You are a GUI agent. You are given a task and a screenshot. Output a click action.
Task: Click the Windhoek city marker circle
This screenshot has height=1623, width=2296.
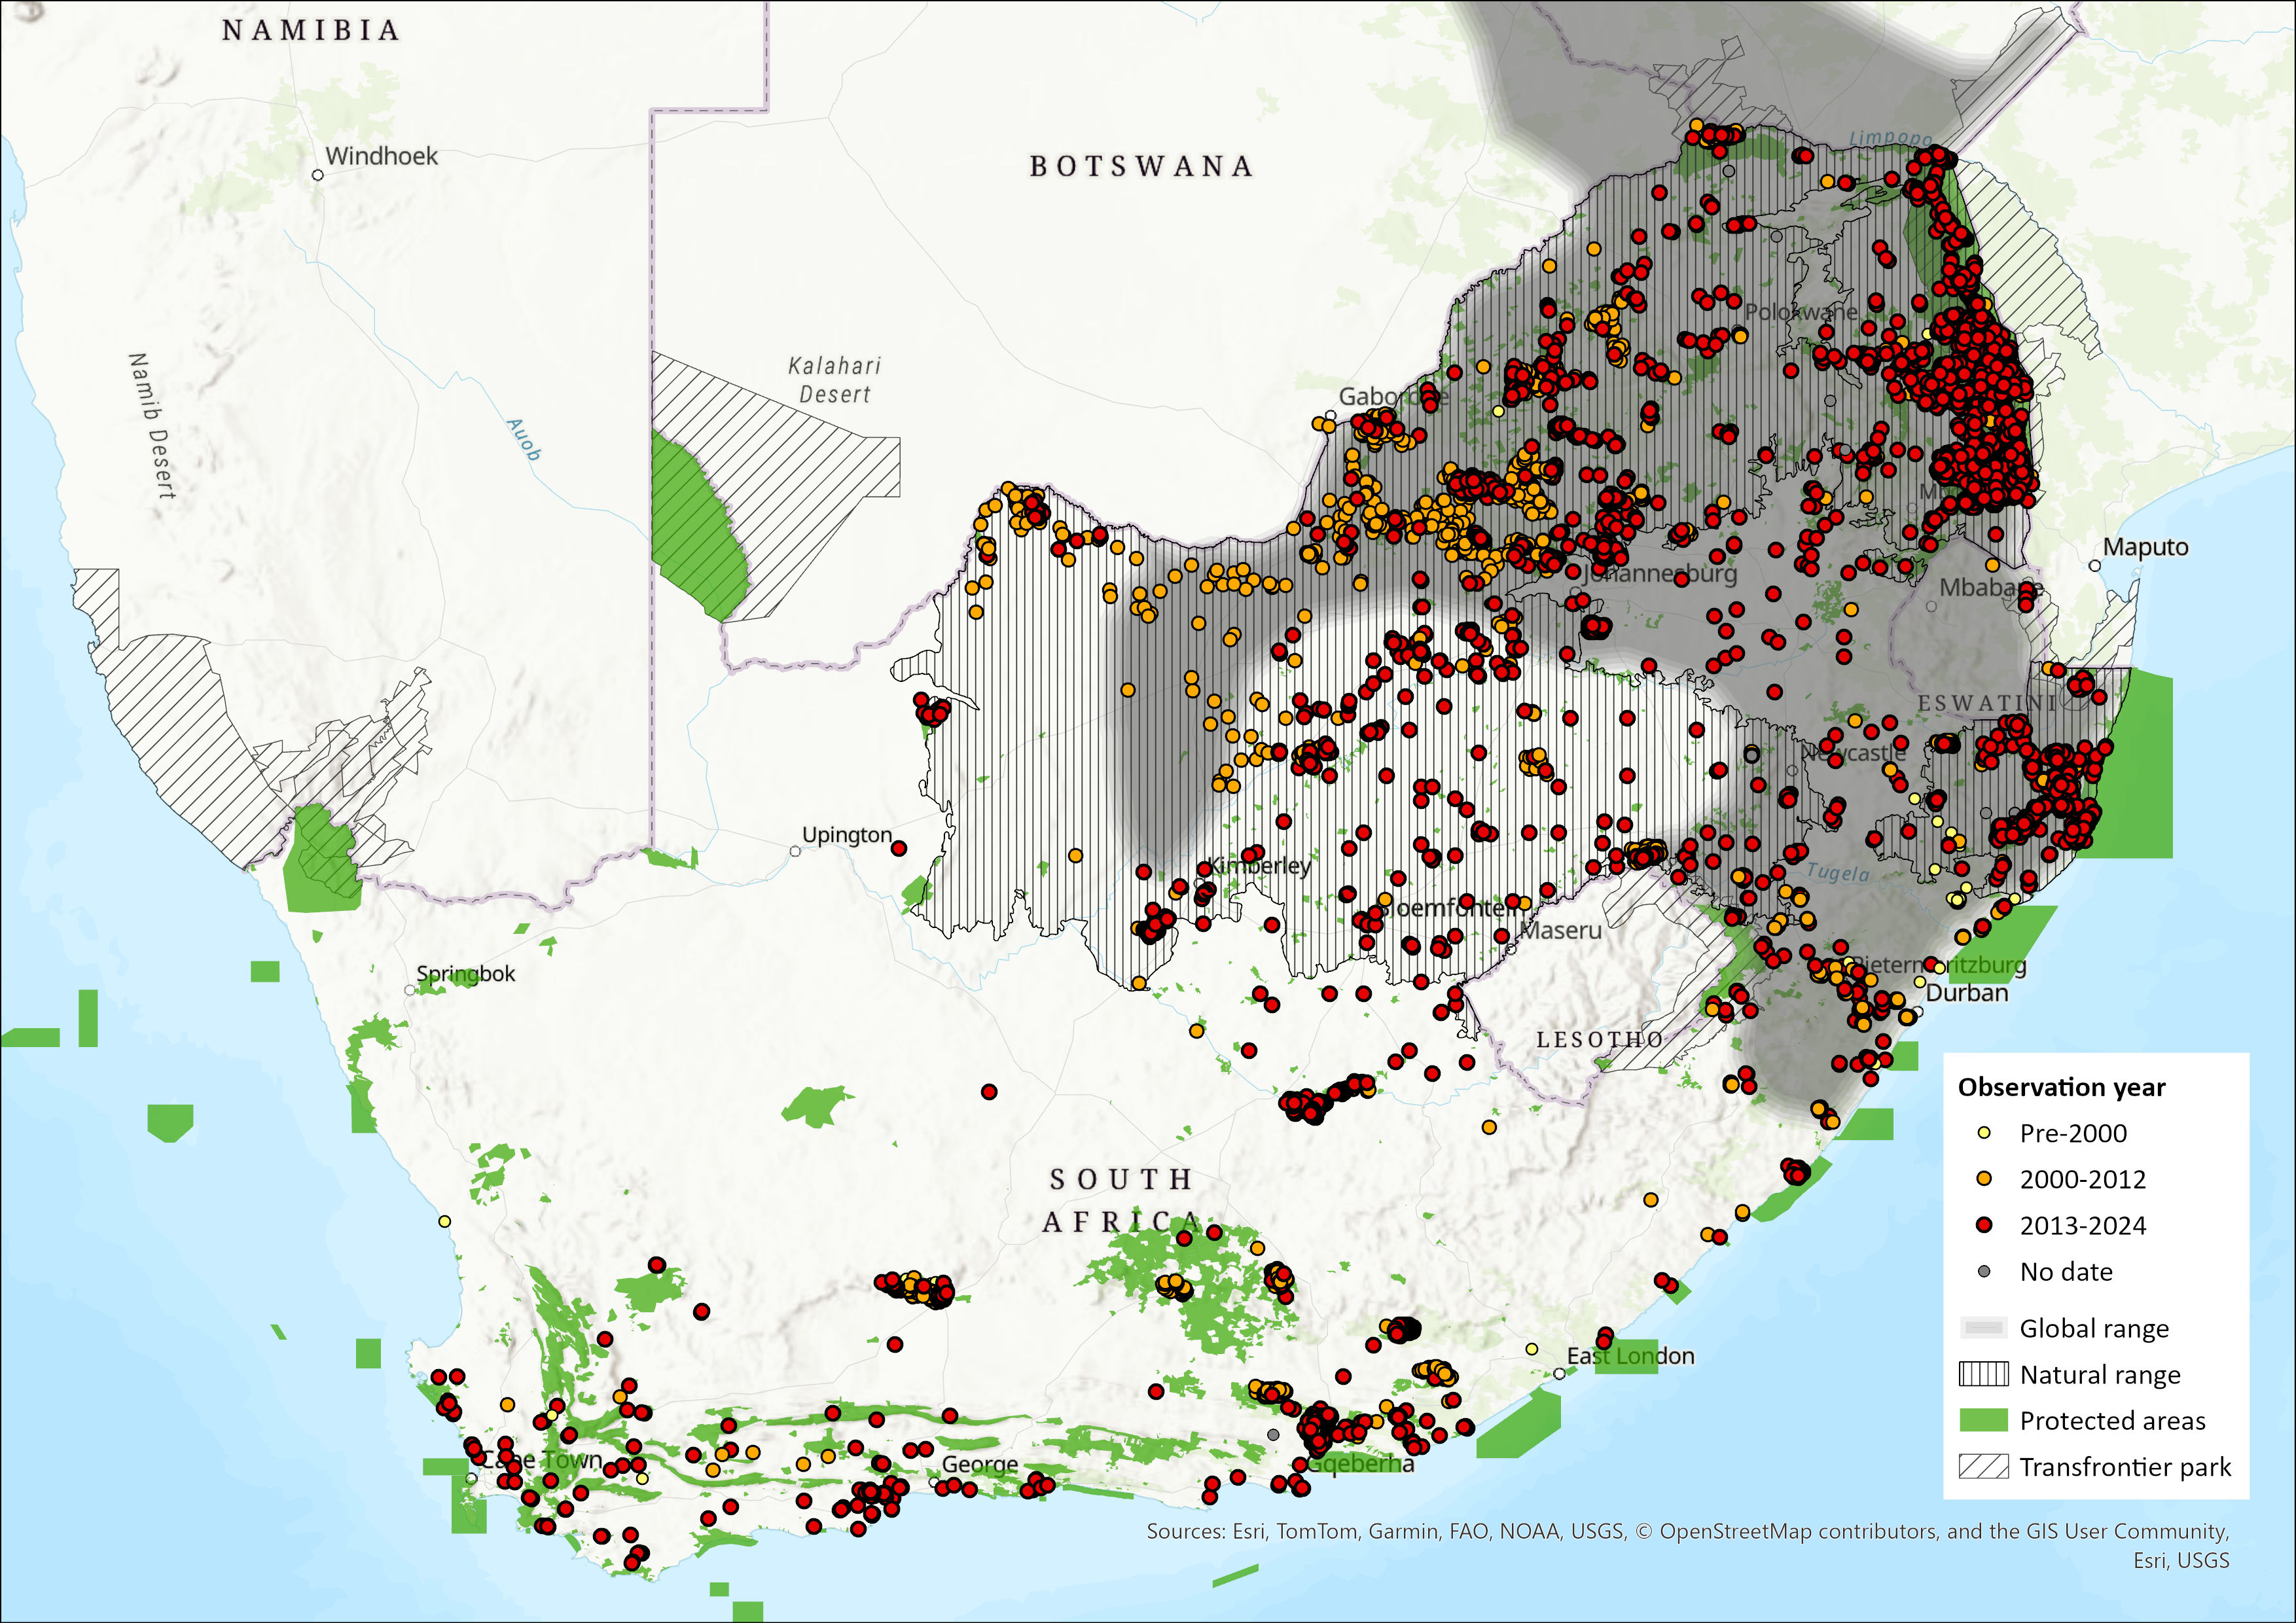318,175
